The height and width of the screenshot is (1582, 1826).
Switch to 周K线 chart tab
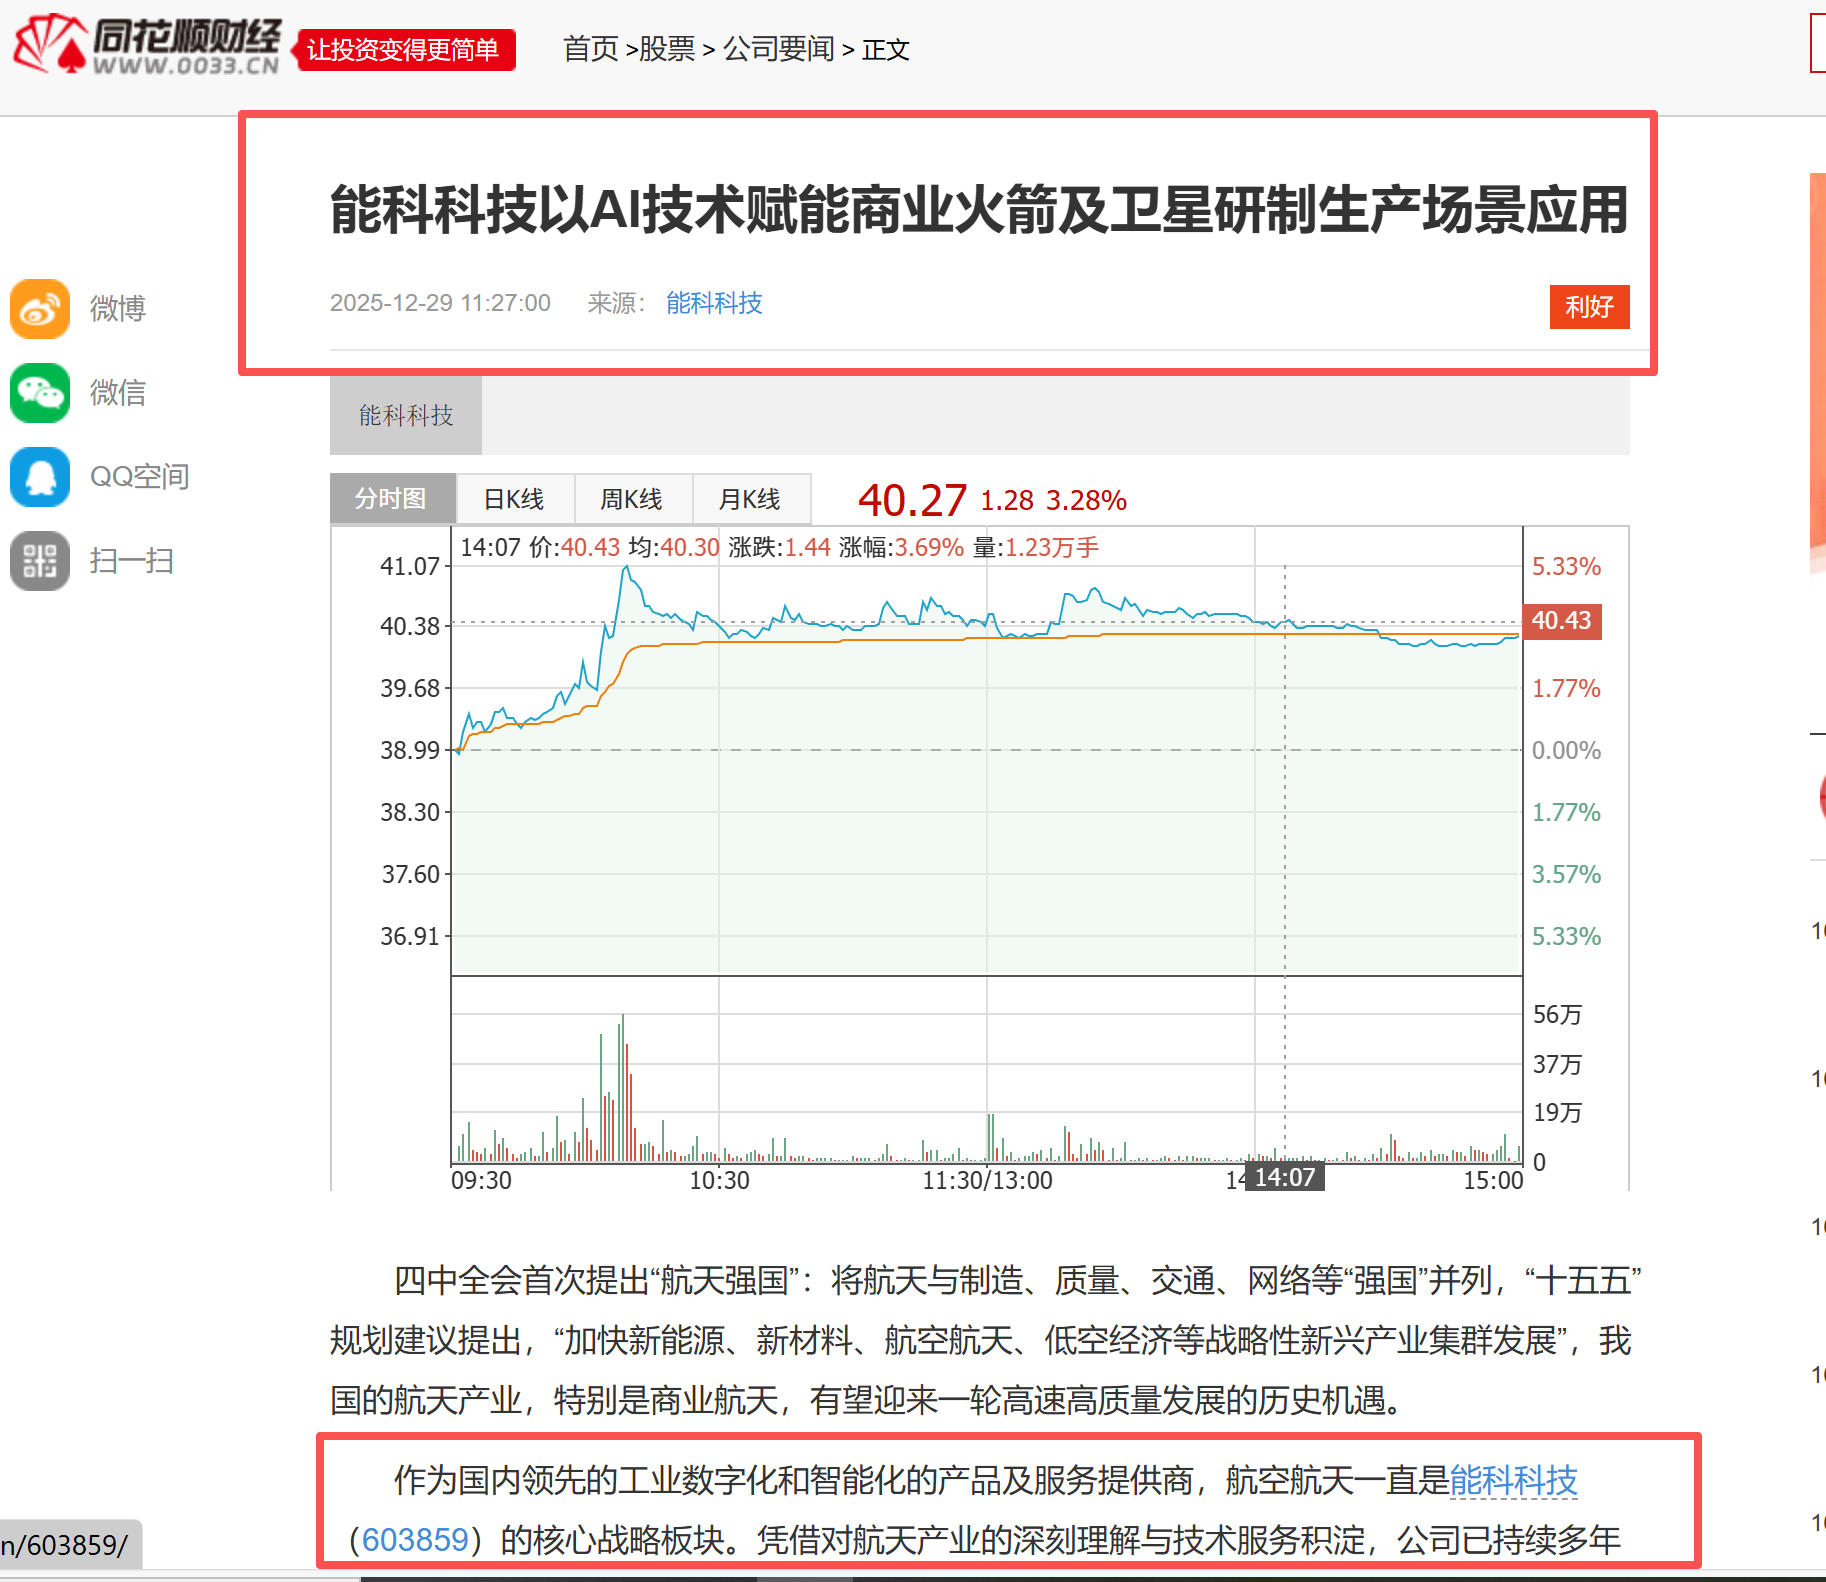633,498
